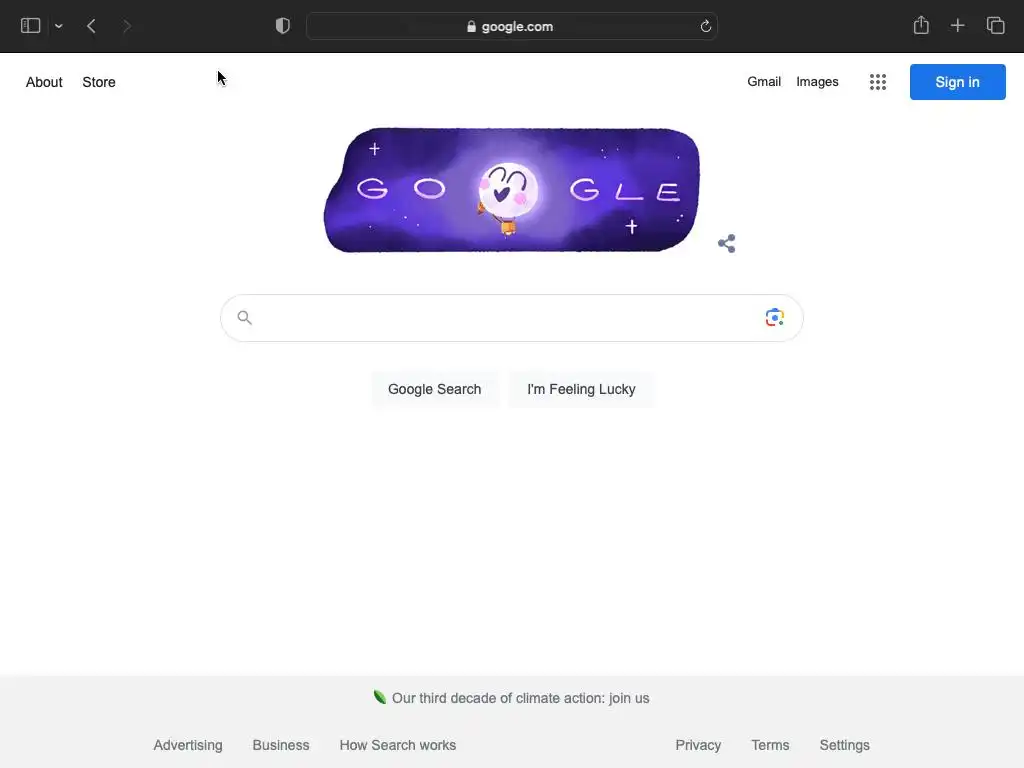1024x768 pixels.
Task: Show the tab overview
Action: [995, 25]
